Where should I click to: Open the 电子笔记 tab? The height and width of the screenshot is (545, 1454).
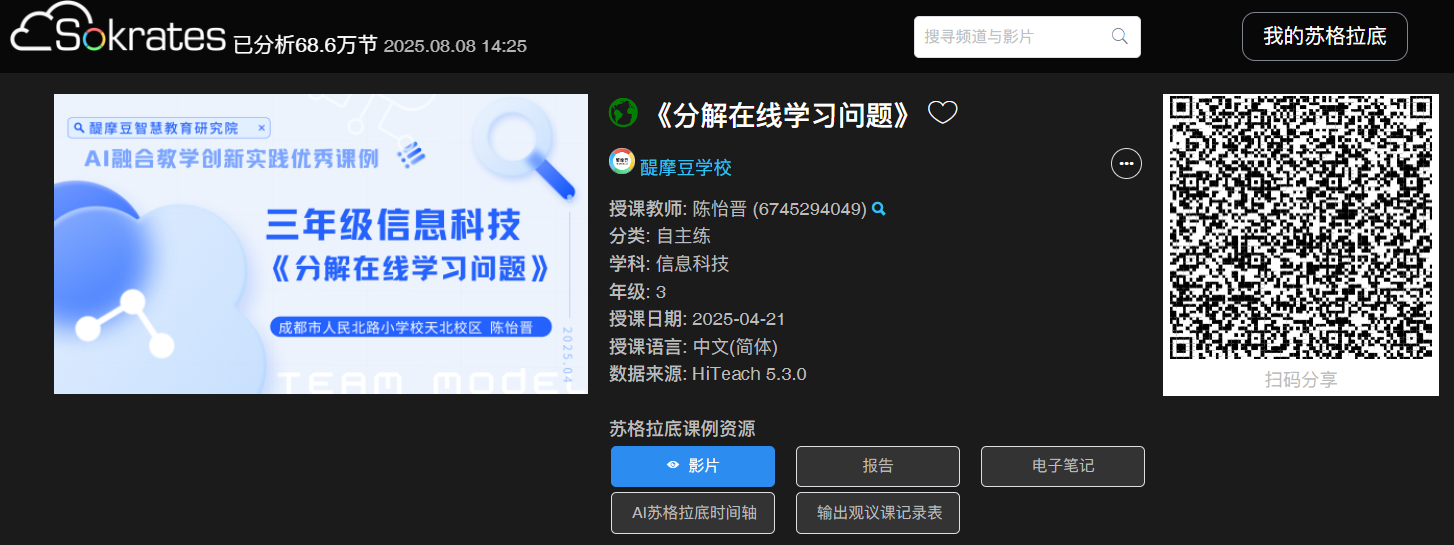pyautogui.click(x=1063, y=466)
